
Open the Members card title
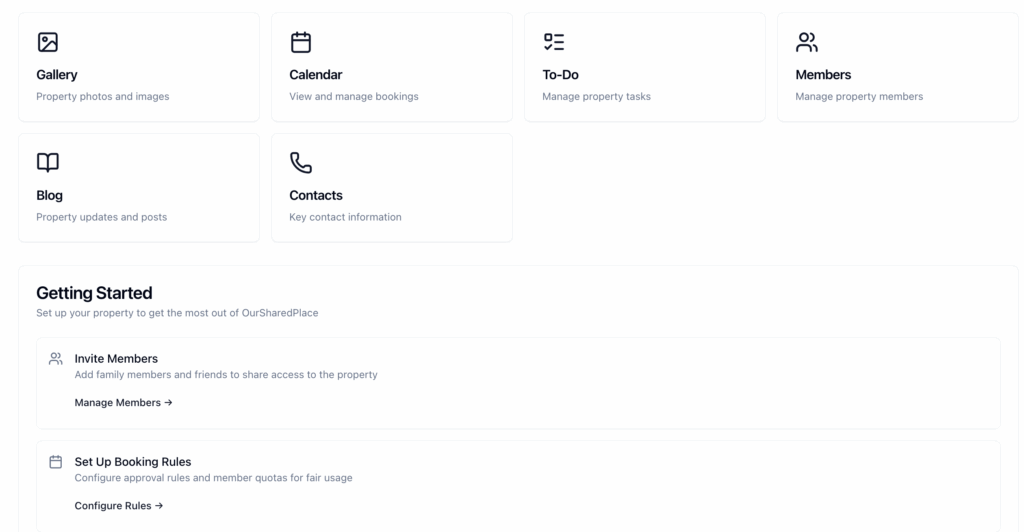(x=823, y=75)
